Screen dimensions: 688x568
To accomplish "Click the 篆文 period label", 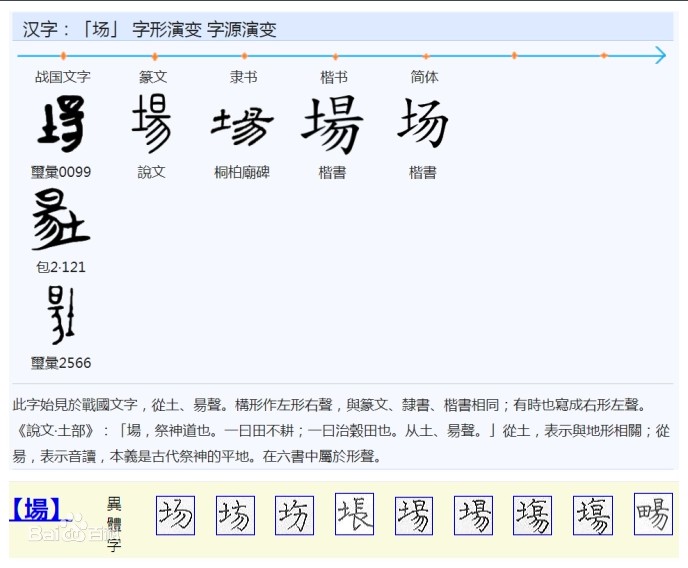I will coord(153,77).
